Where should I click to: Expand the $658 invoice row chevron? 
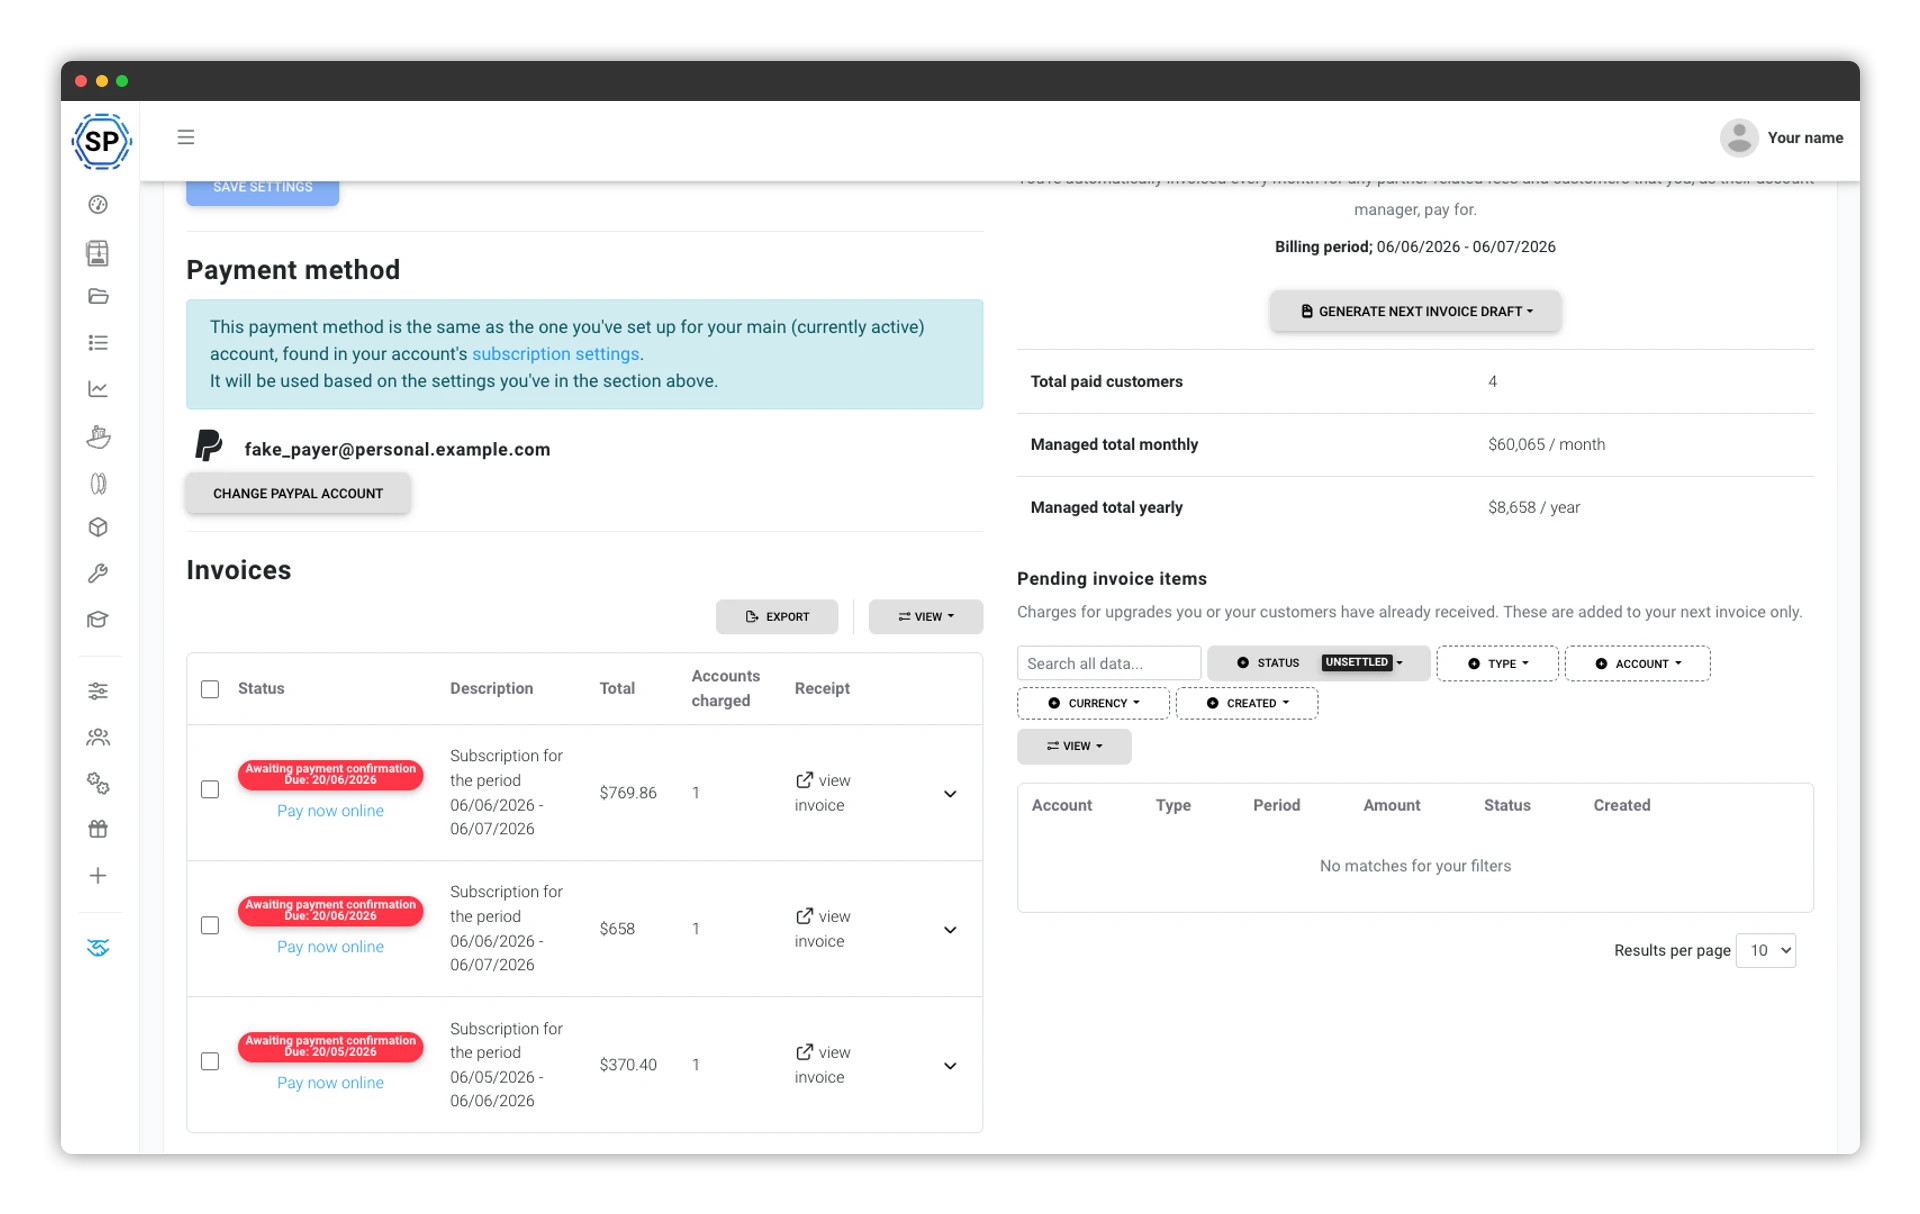click(x=950, y=930)
